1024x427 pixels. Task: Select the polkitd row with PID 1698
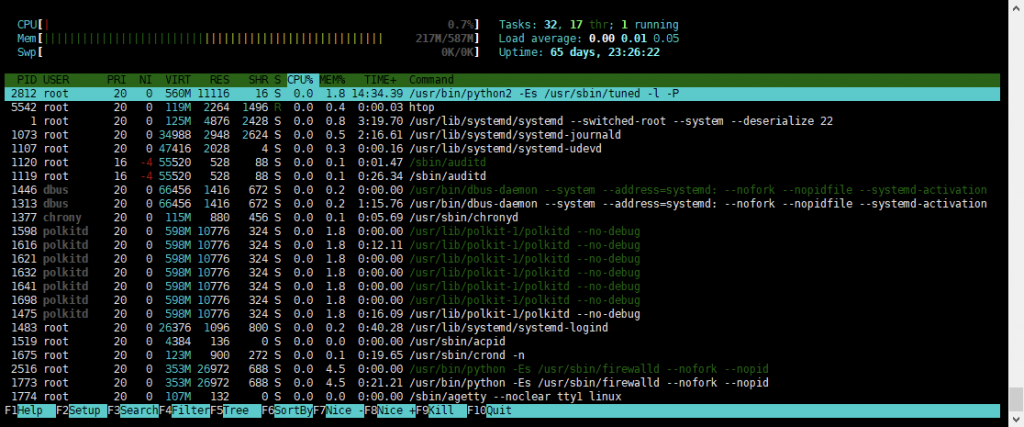tap(502, 300)
